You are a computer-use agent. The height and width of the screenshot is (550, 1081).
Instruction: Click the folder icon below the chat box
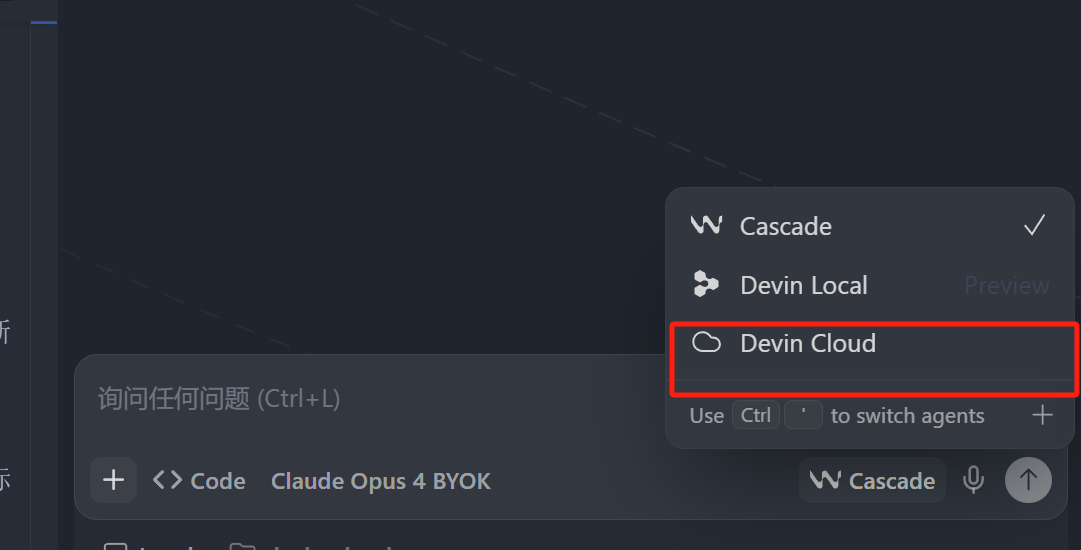coord(242,546)
